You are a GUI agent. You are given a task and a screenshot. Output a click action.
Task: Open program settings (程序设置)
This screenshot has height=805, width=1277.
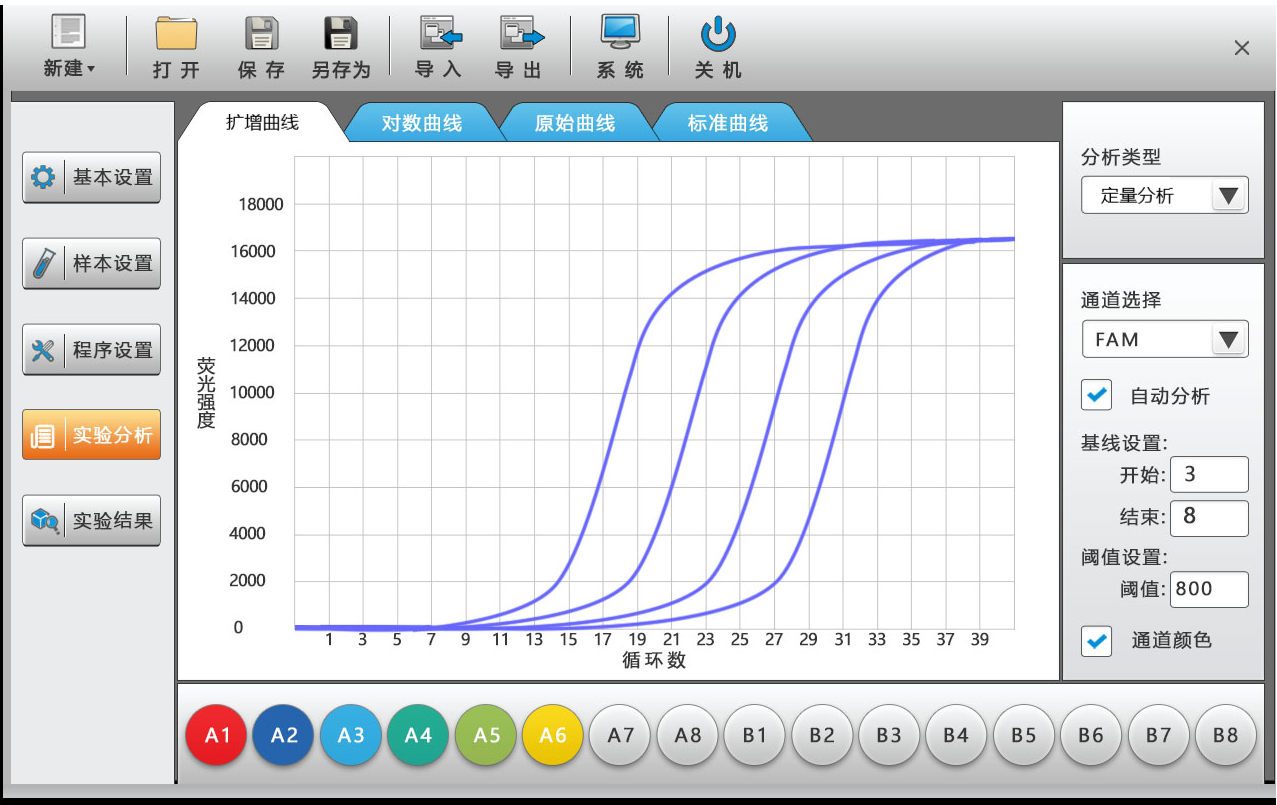coord(92,350)
